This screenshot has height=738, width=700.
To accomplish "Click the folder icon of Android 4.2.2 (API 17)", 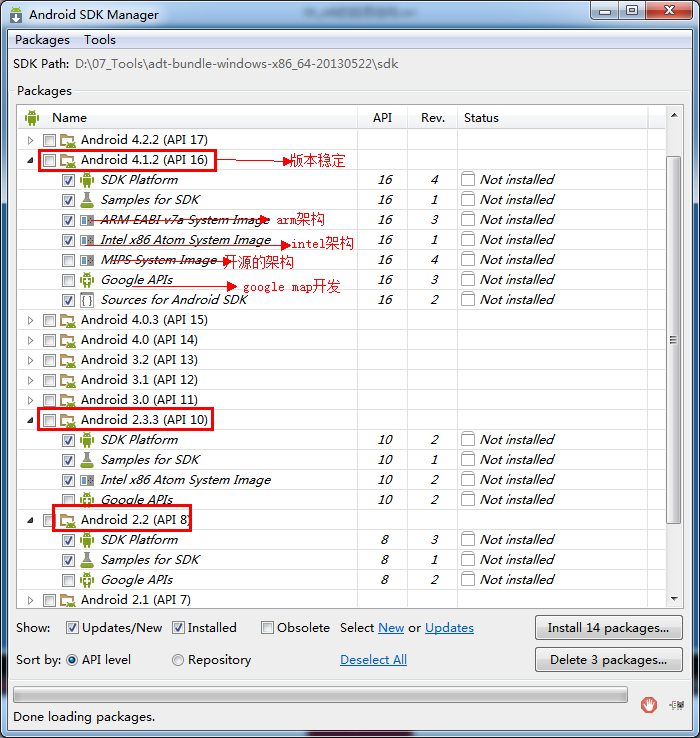I will [x=68, y=140].
